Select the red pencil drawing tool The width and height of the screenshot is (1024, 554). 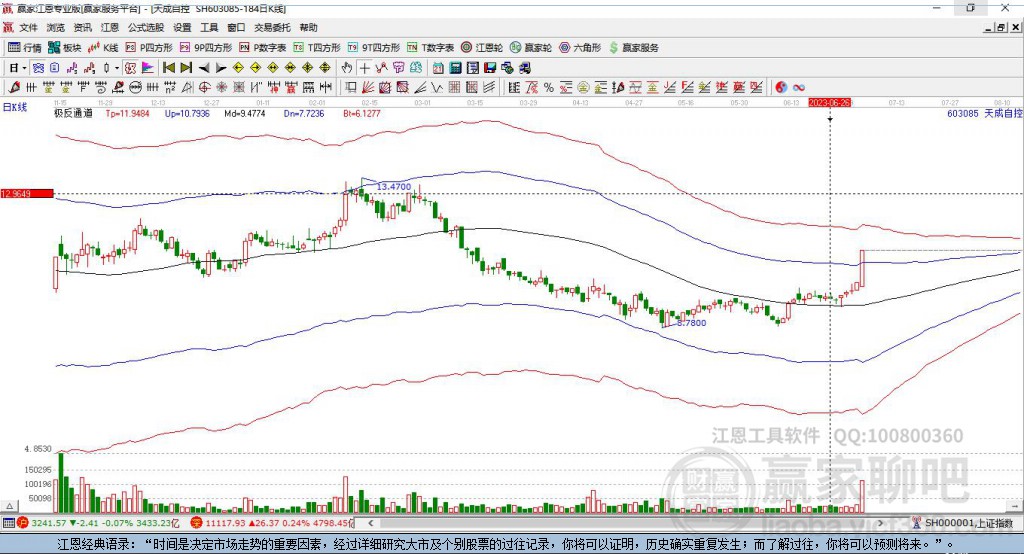point(14,88)
